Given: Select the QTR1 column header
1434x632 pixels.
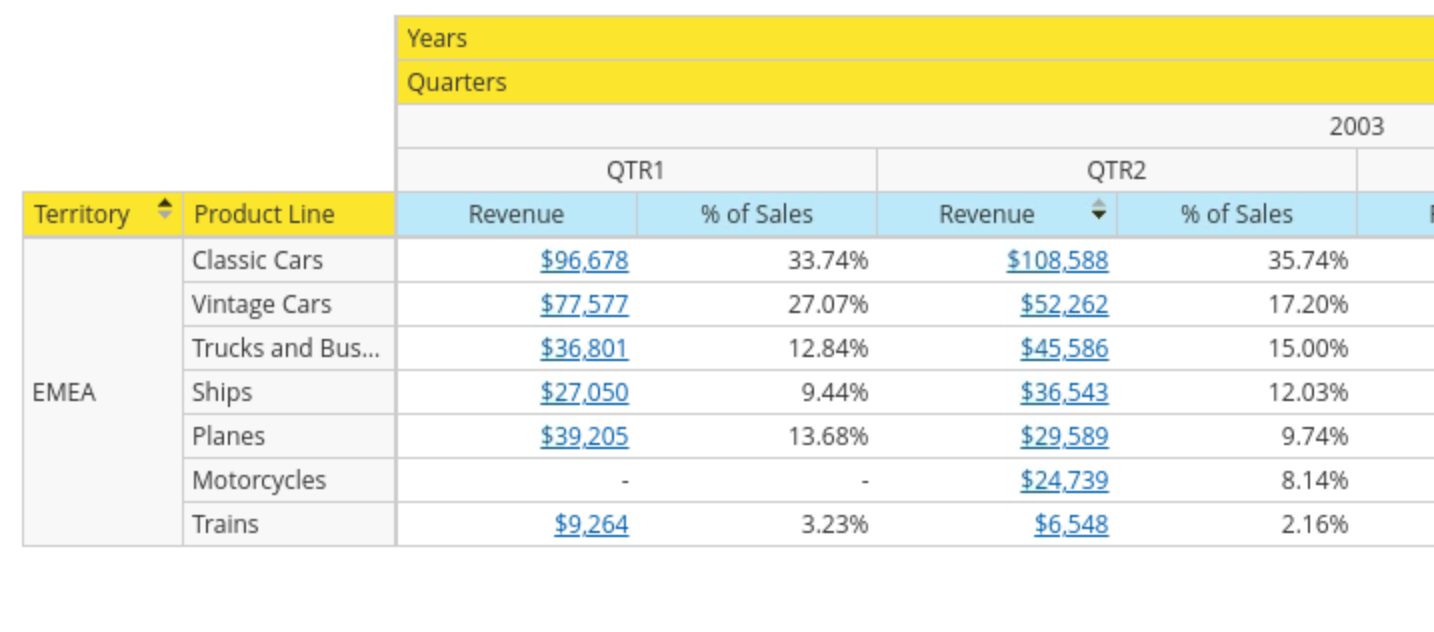Looking at the screenshot, I should coord(636,171).
